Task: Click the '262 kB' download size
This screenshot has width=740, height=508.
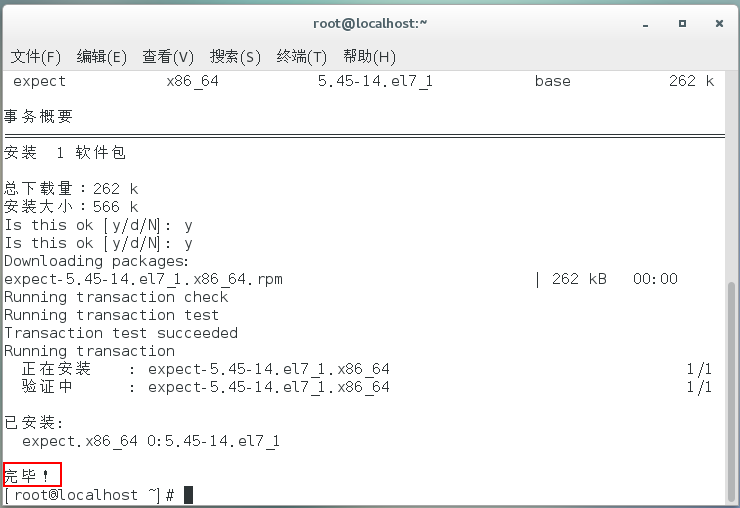Action: [x=579, y=279]
